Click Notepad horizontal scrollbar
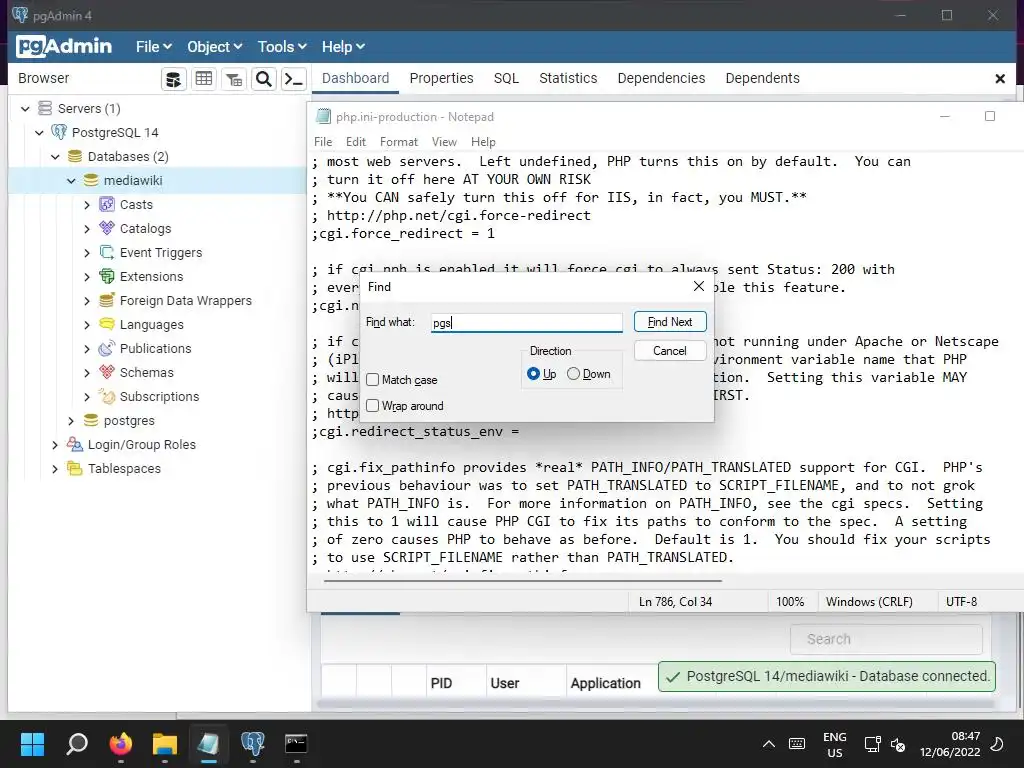1024x768 pixels. coord(523,580)
